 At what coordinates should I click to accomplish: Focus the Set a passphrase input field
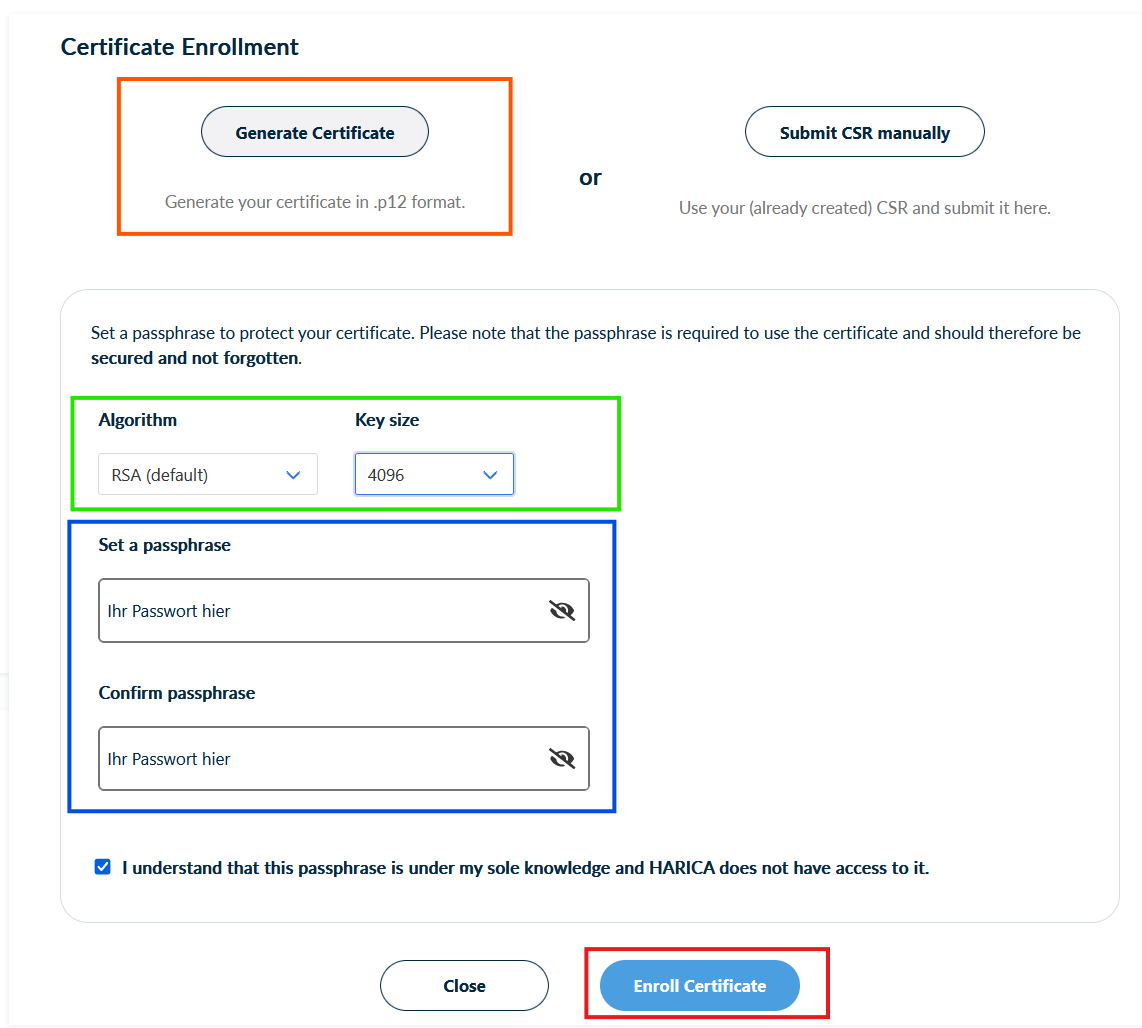[320, 611]
